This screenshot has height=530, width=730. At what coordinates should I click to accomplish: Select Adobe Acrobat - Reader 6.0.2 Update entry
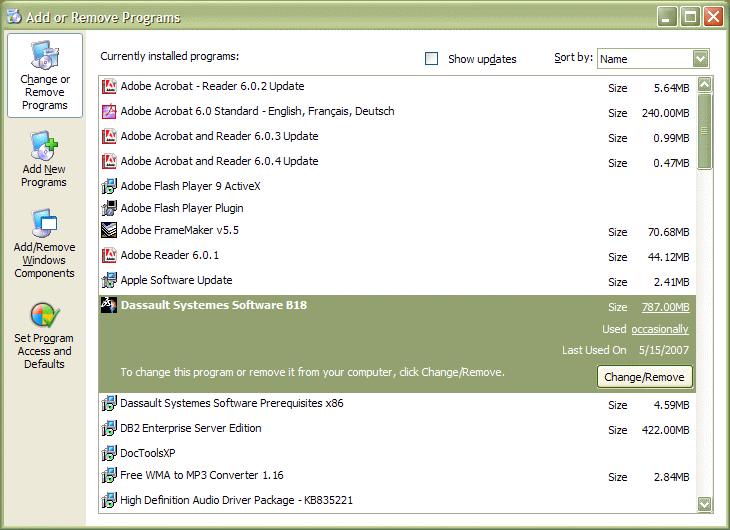tap(397, 87)
